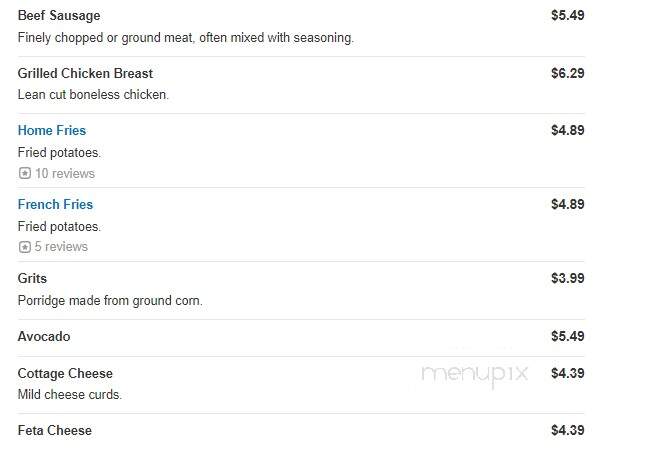
Task: Click the star icon beside 5 reviews
Action: [25, 247]
